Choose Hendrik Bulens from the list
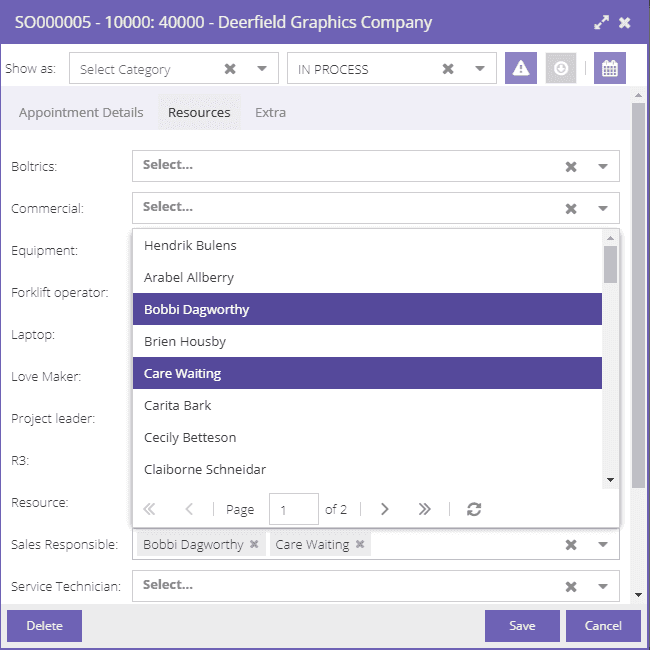Image resolution: width=650 pixels, height=650 pixels. pyautogui.click(x=367, y=245)
